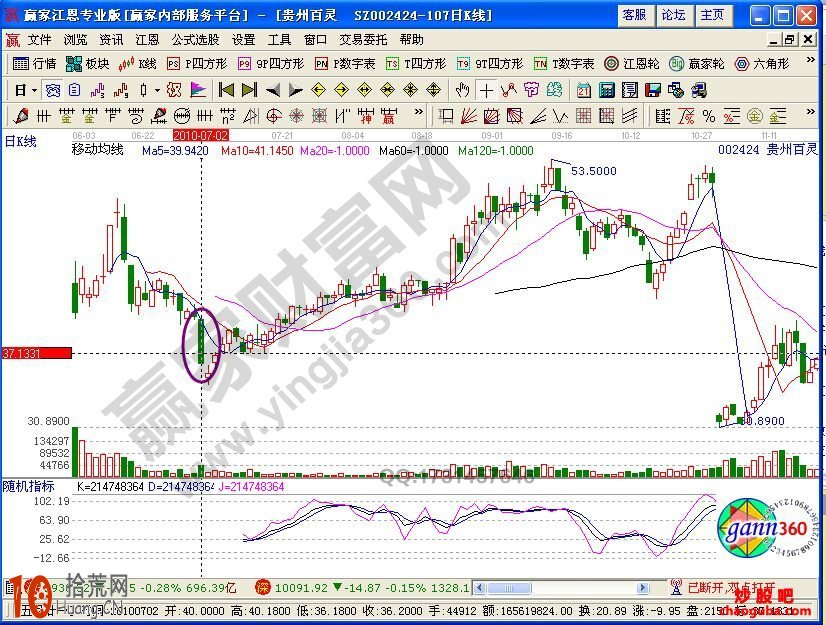Click the yellow diamond horizontal-expand icon
This screenshot has width=826, height=625.
point(365,91)
